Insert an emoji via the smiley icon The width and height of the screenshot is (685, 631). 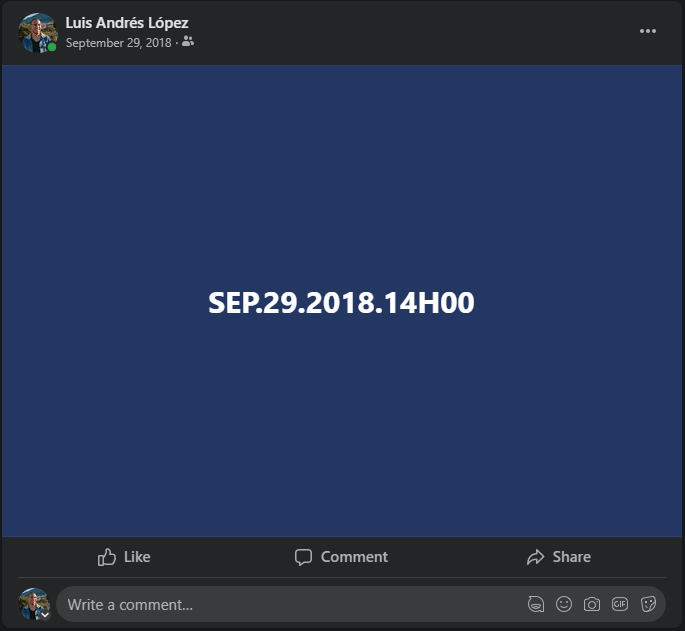coord(564,604)
